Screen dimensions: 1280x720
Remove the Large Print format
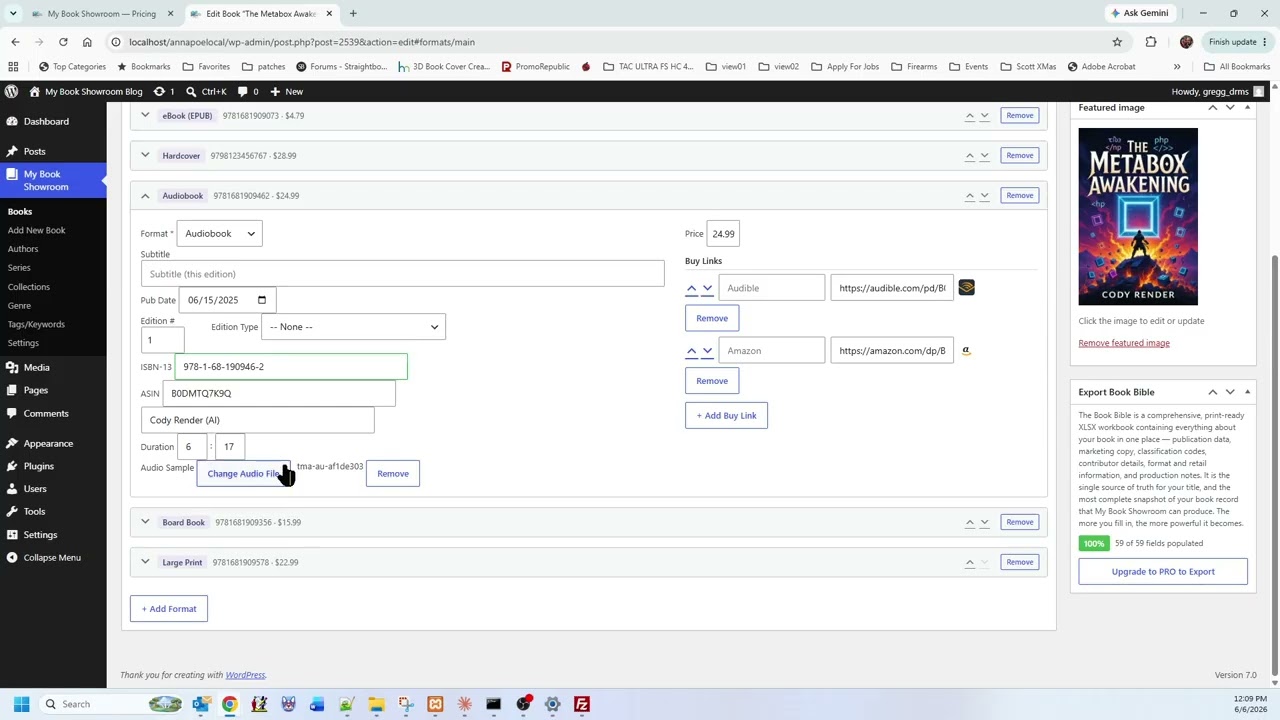(1020, 562)
